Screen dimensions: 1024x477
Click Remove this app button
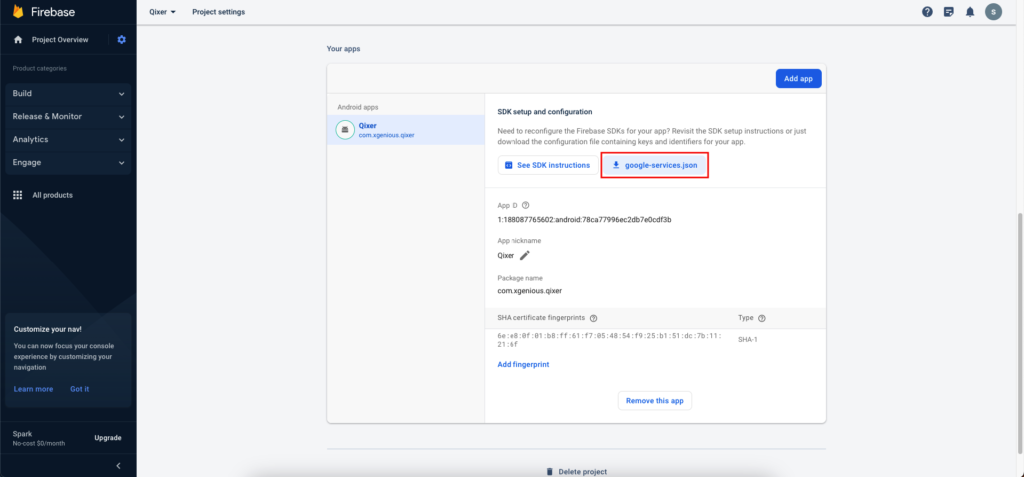pyautogui.click(x=654, y=401)
